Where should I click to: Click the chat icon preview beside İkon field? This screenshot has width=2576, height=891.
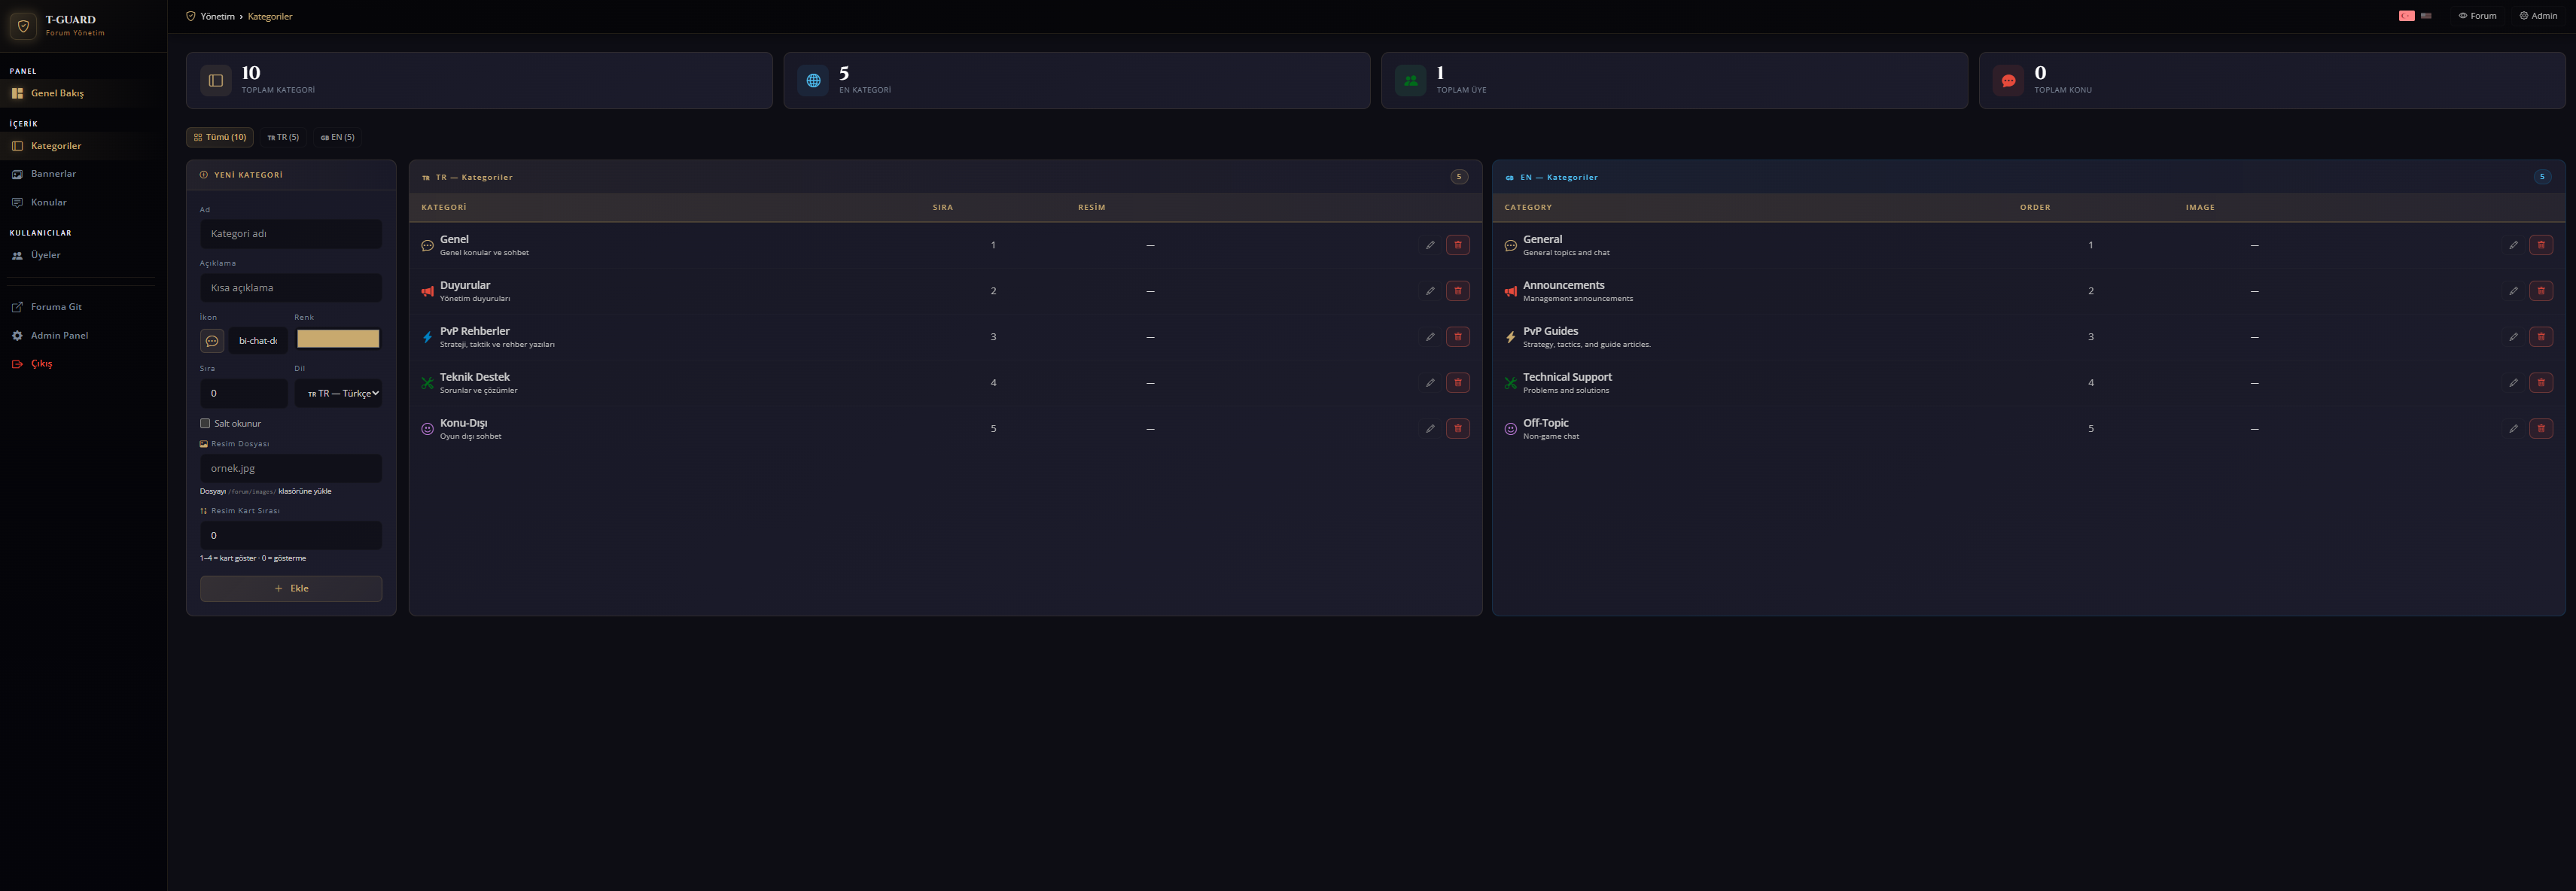(x=212, y=341)
